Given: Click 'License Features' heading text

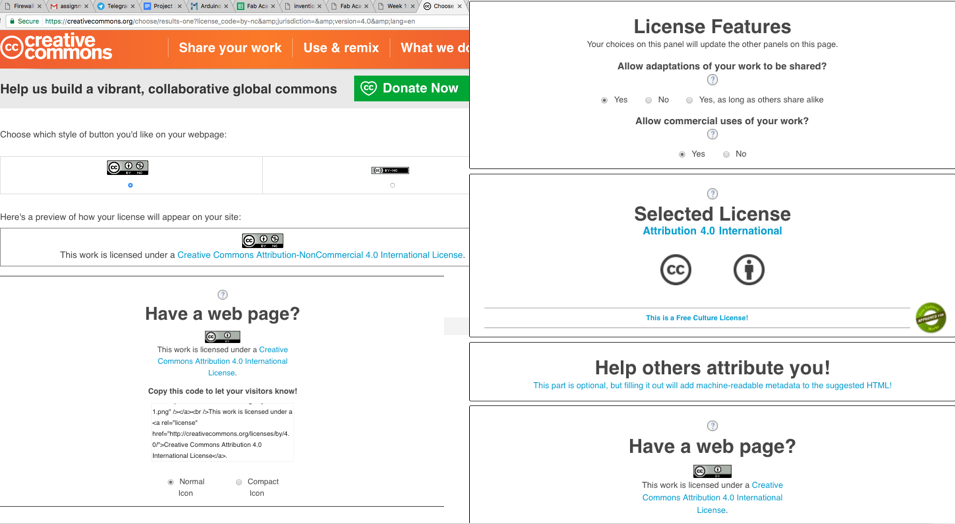Looking at the screenshot, I should [x=713, y=27].
